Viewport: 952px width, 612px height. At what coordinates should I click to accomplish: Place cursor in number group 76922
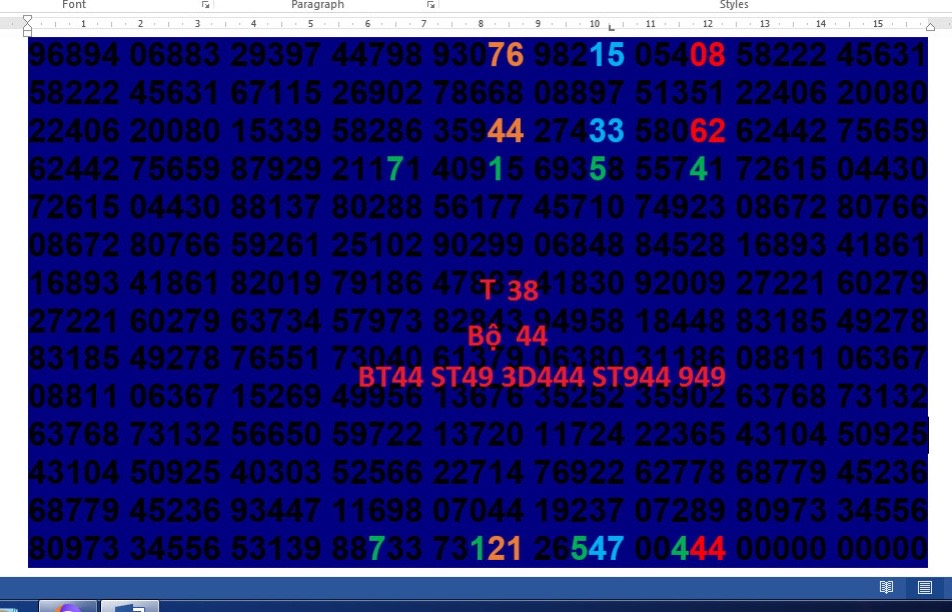coord(579,472)
